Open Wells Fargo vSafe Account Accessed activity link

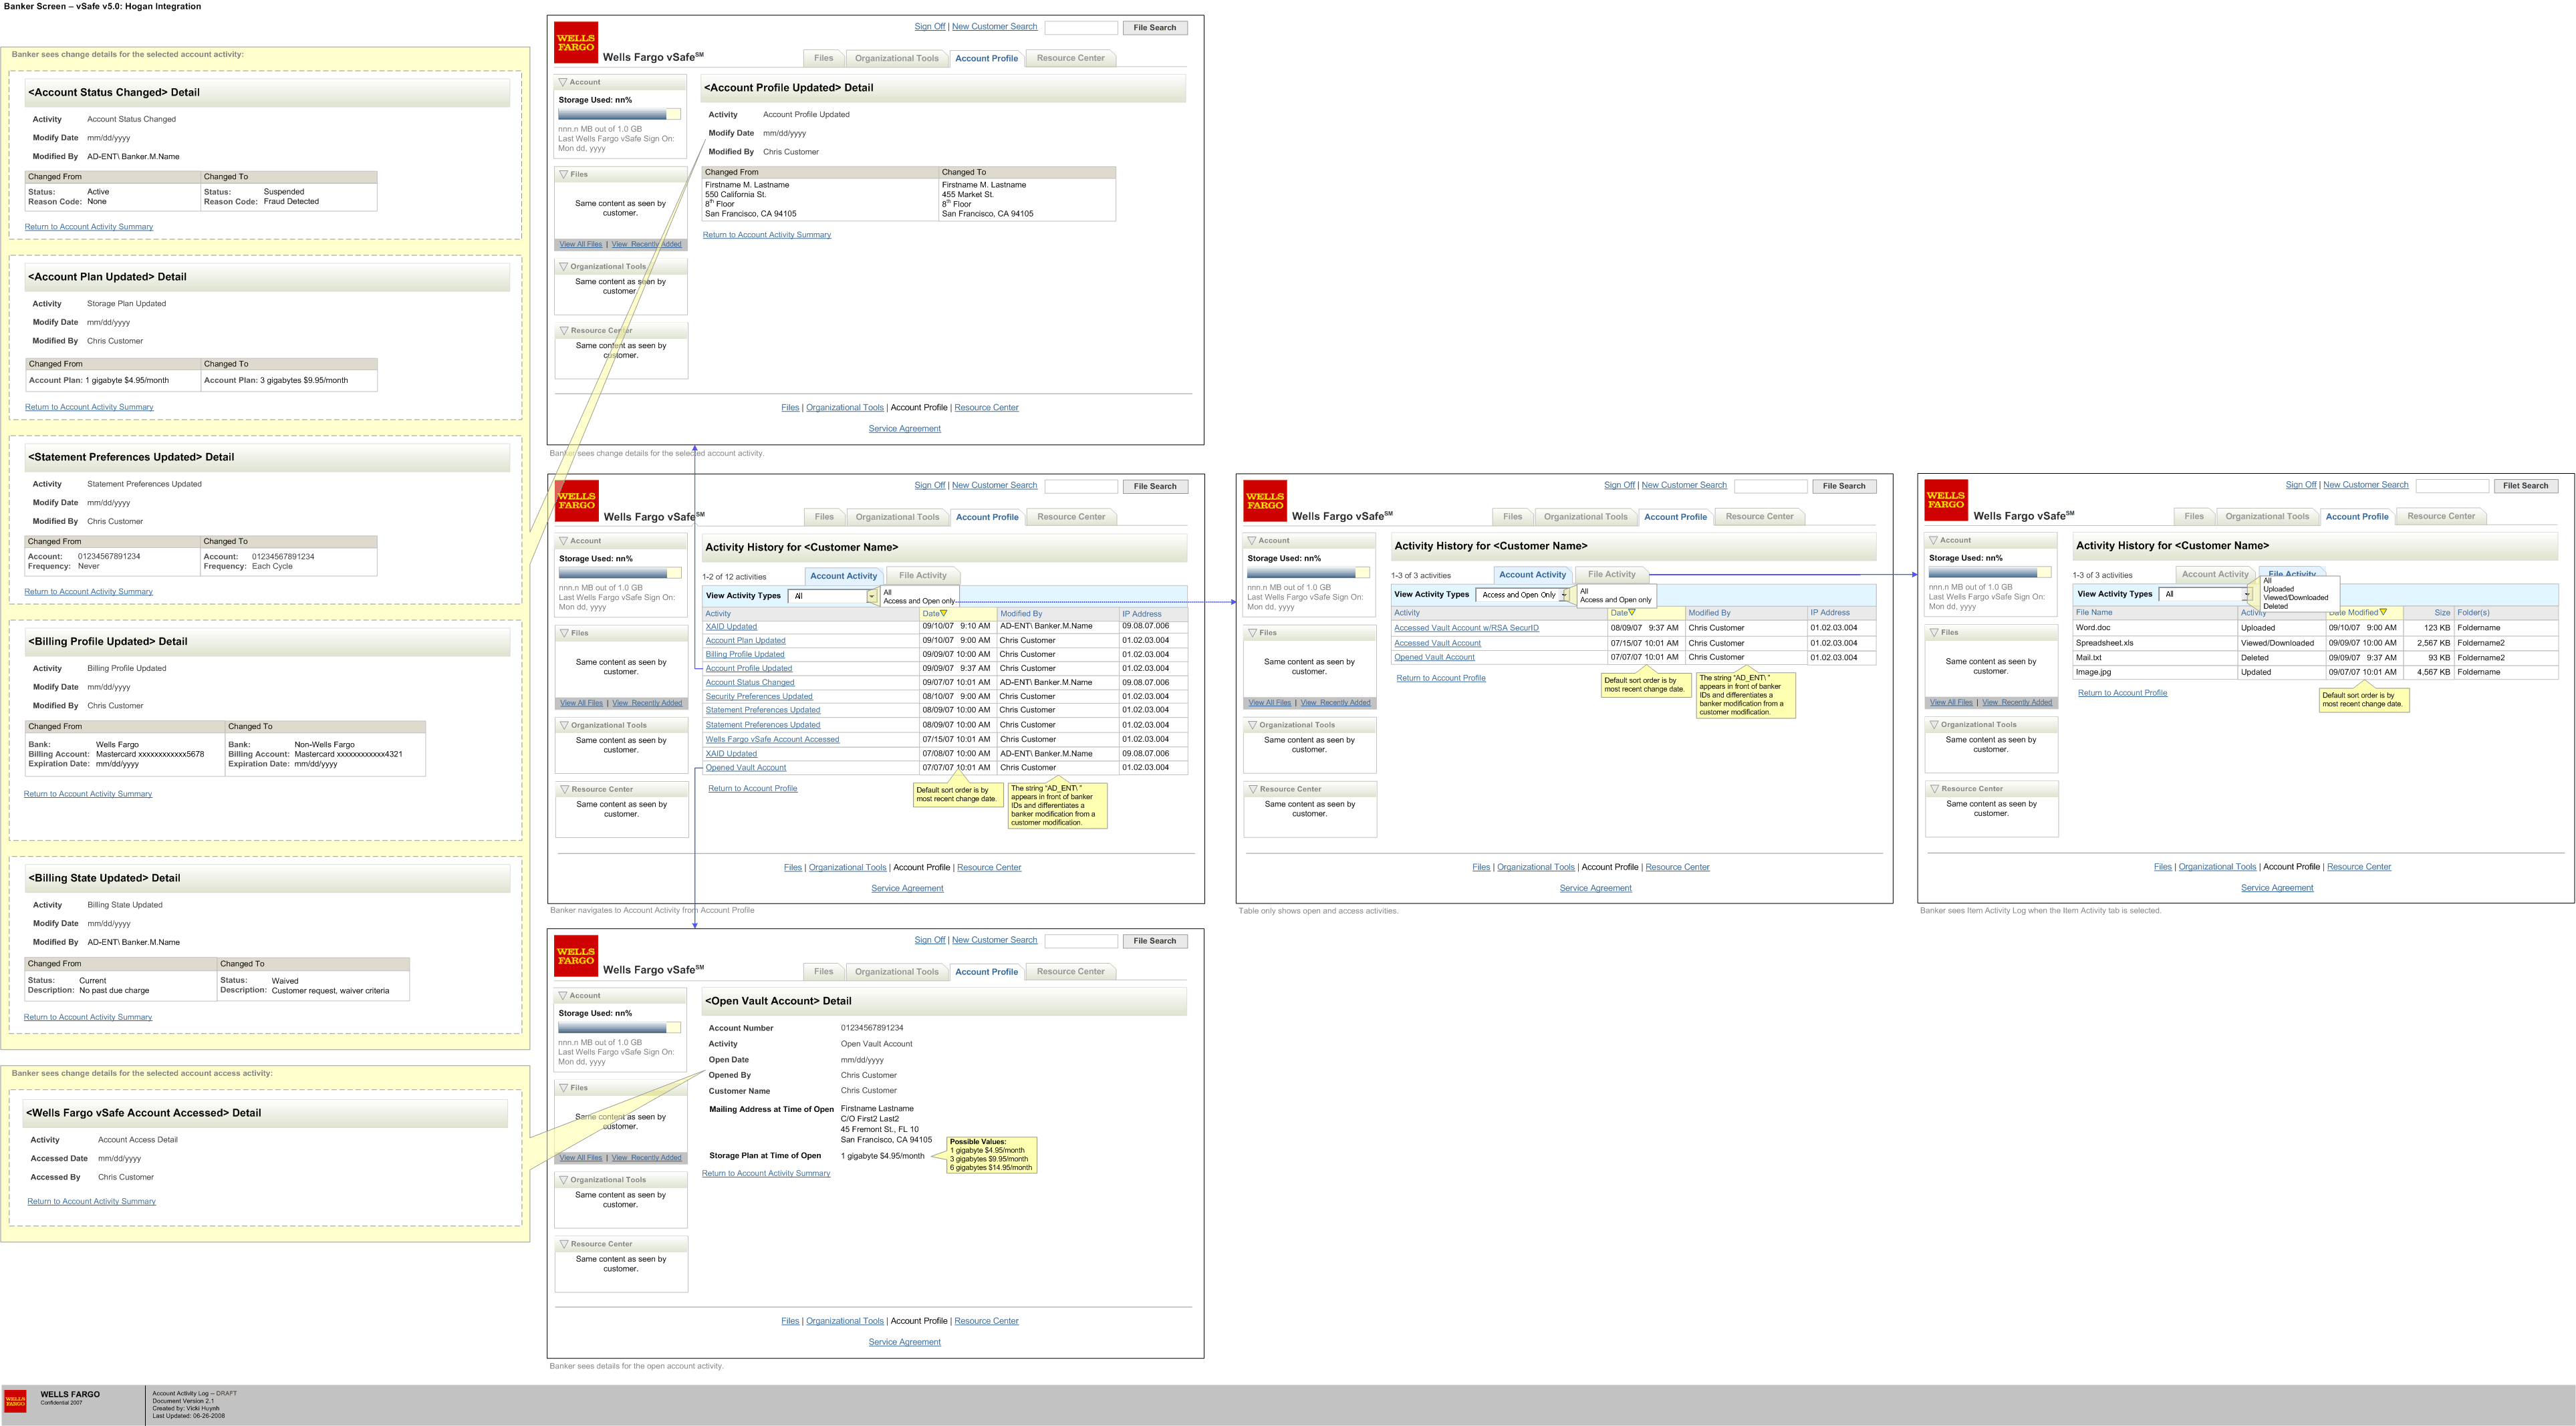point(772,740)
